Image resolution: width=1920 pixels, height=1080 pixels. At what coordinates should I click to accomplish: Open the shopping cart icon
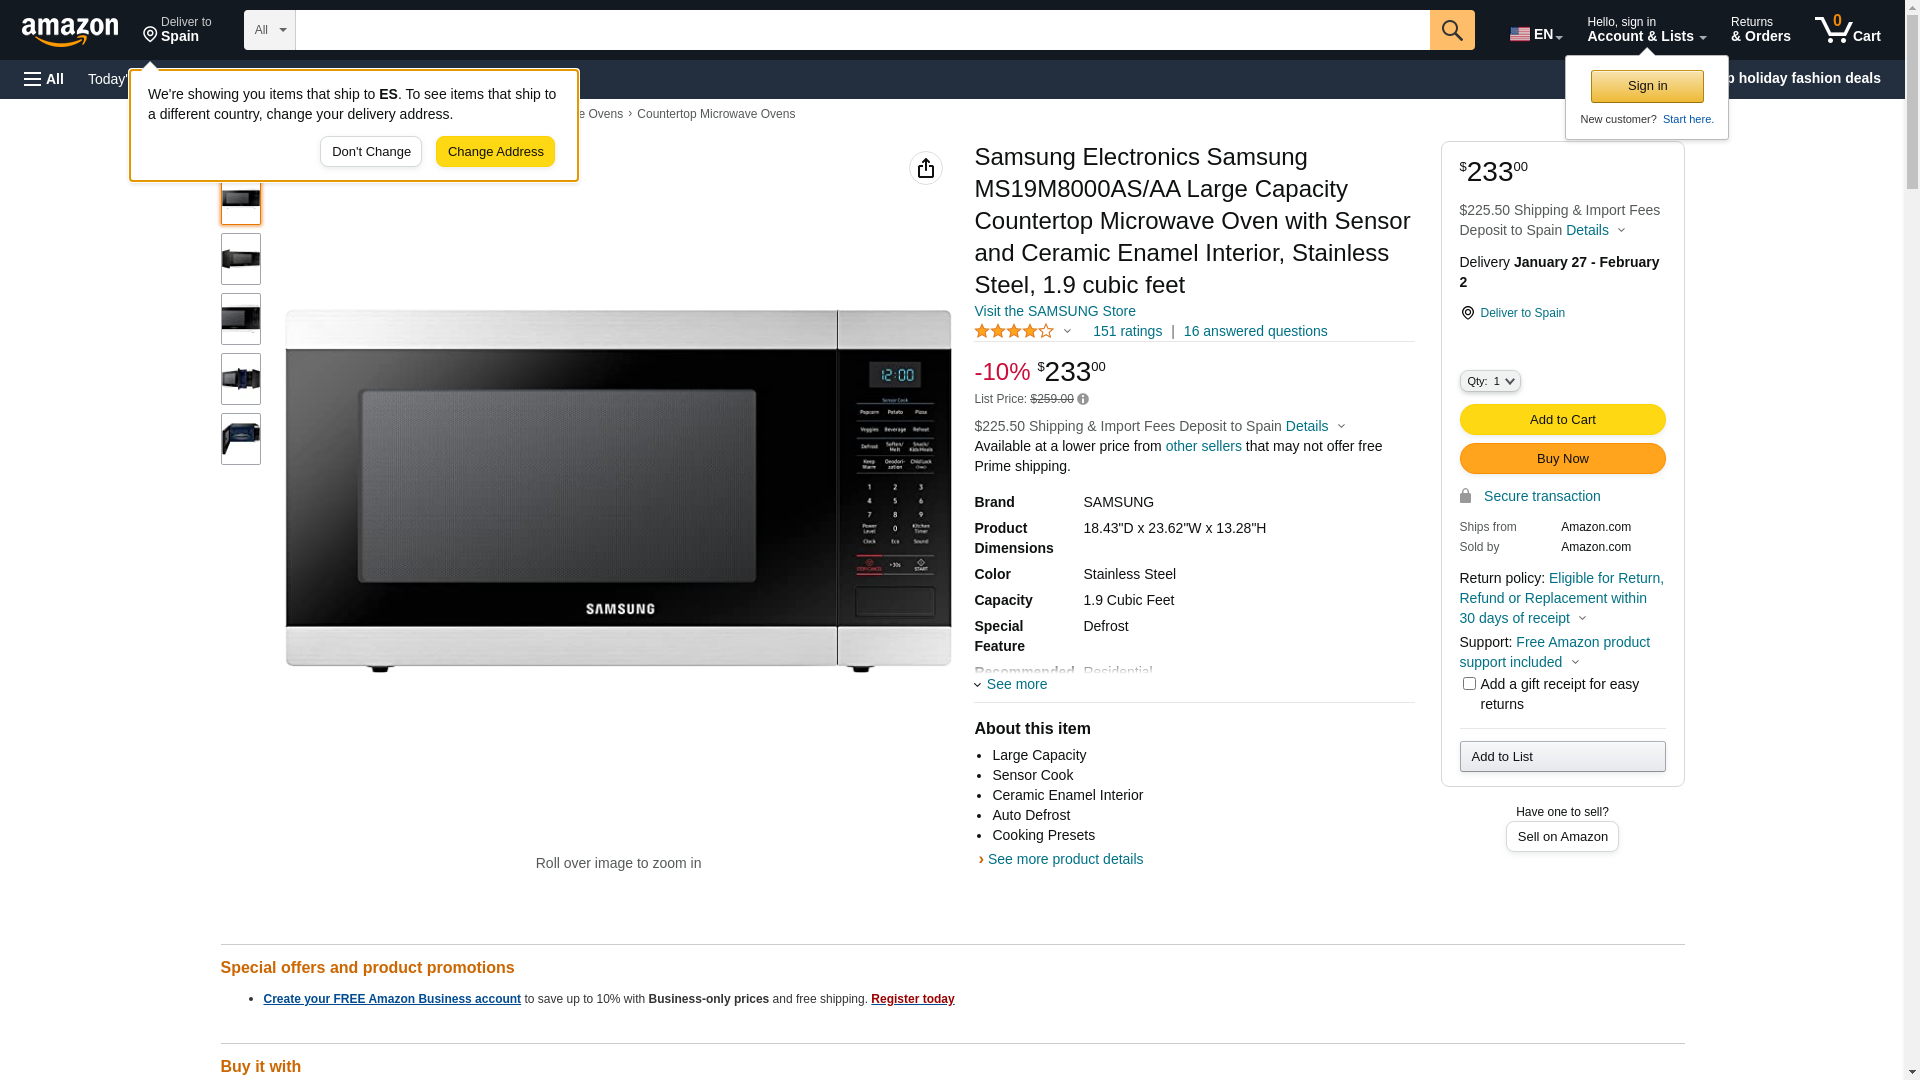[x=1847, y=30]
